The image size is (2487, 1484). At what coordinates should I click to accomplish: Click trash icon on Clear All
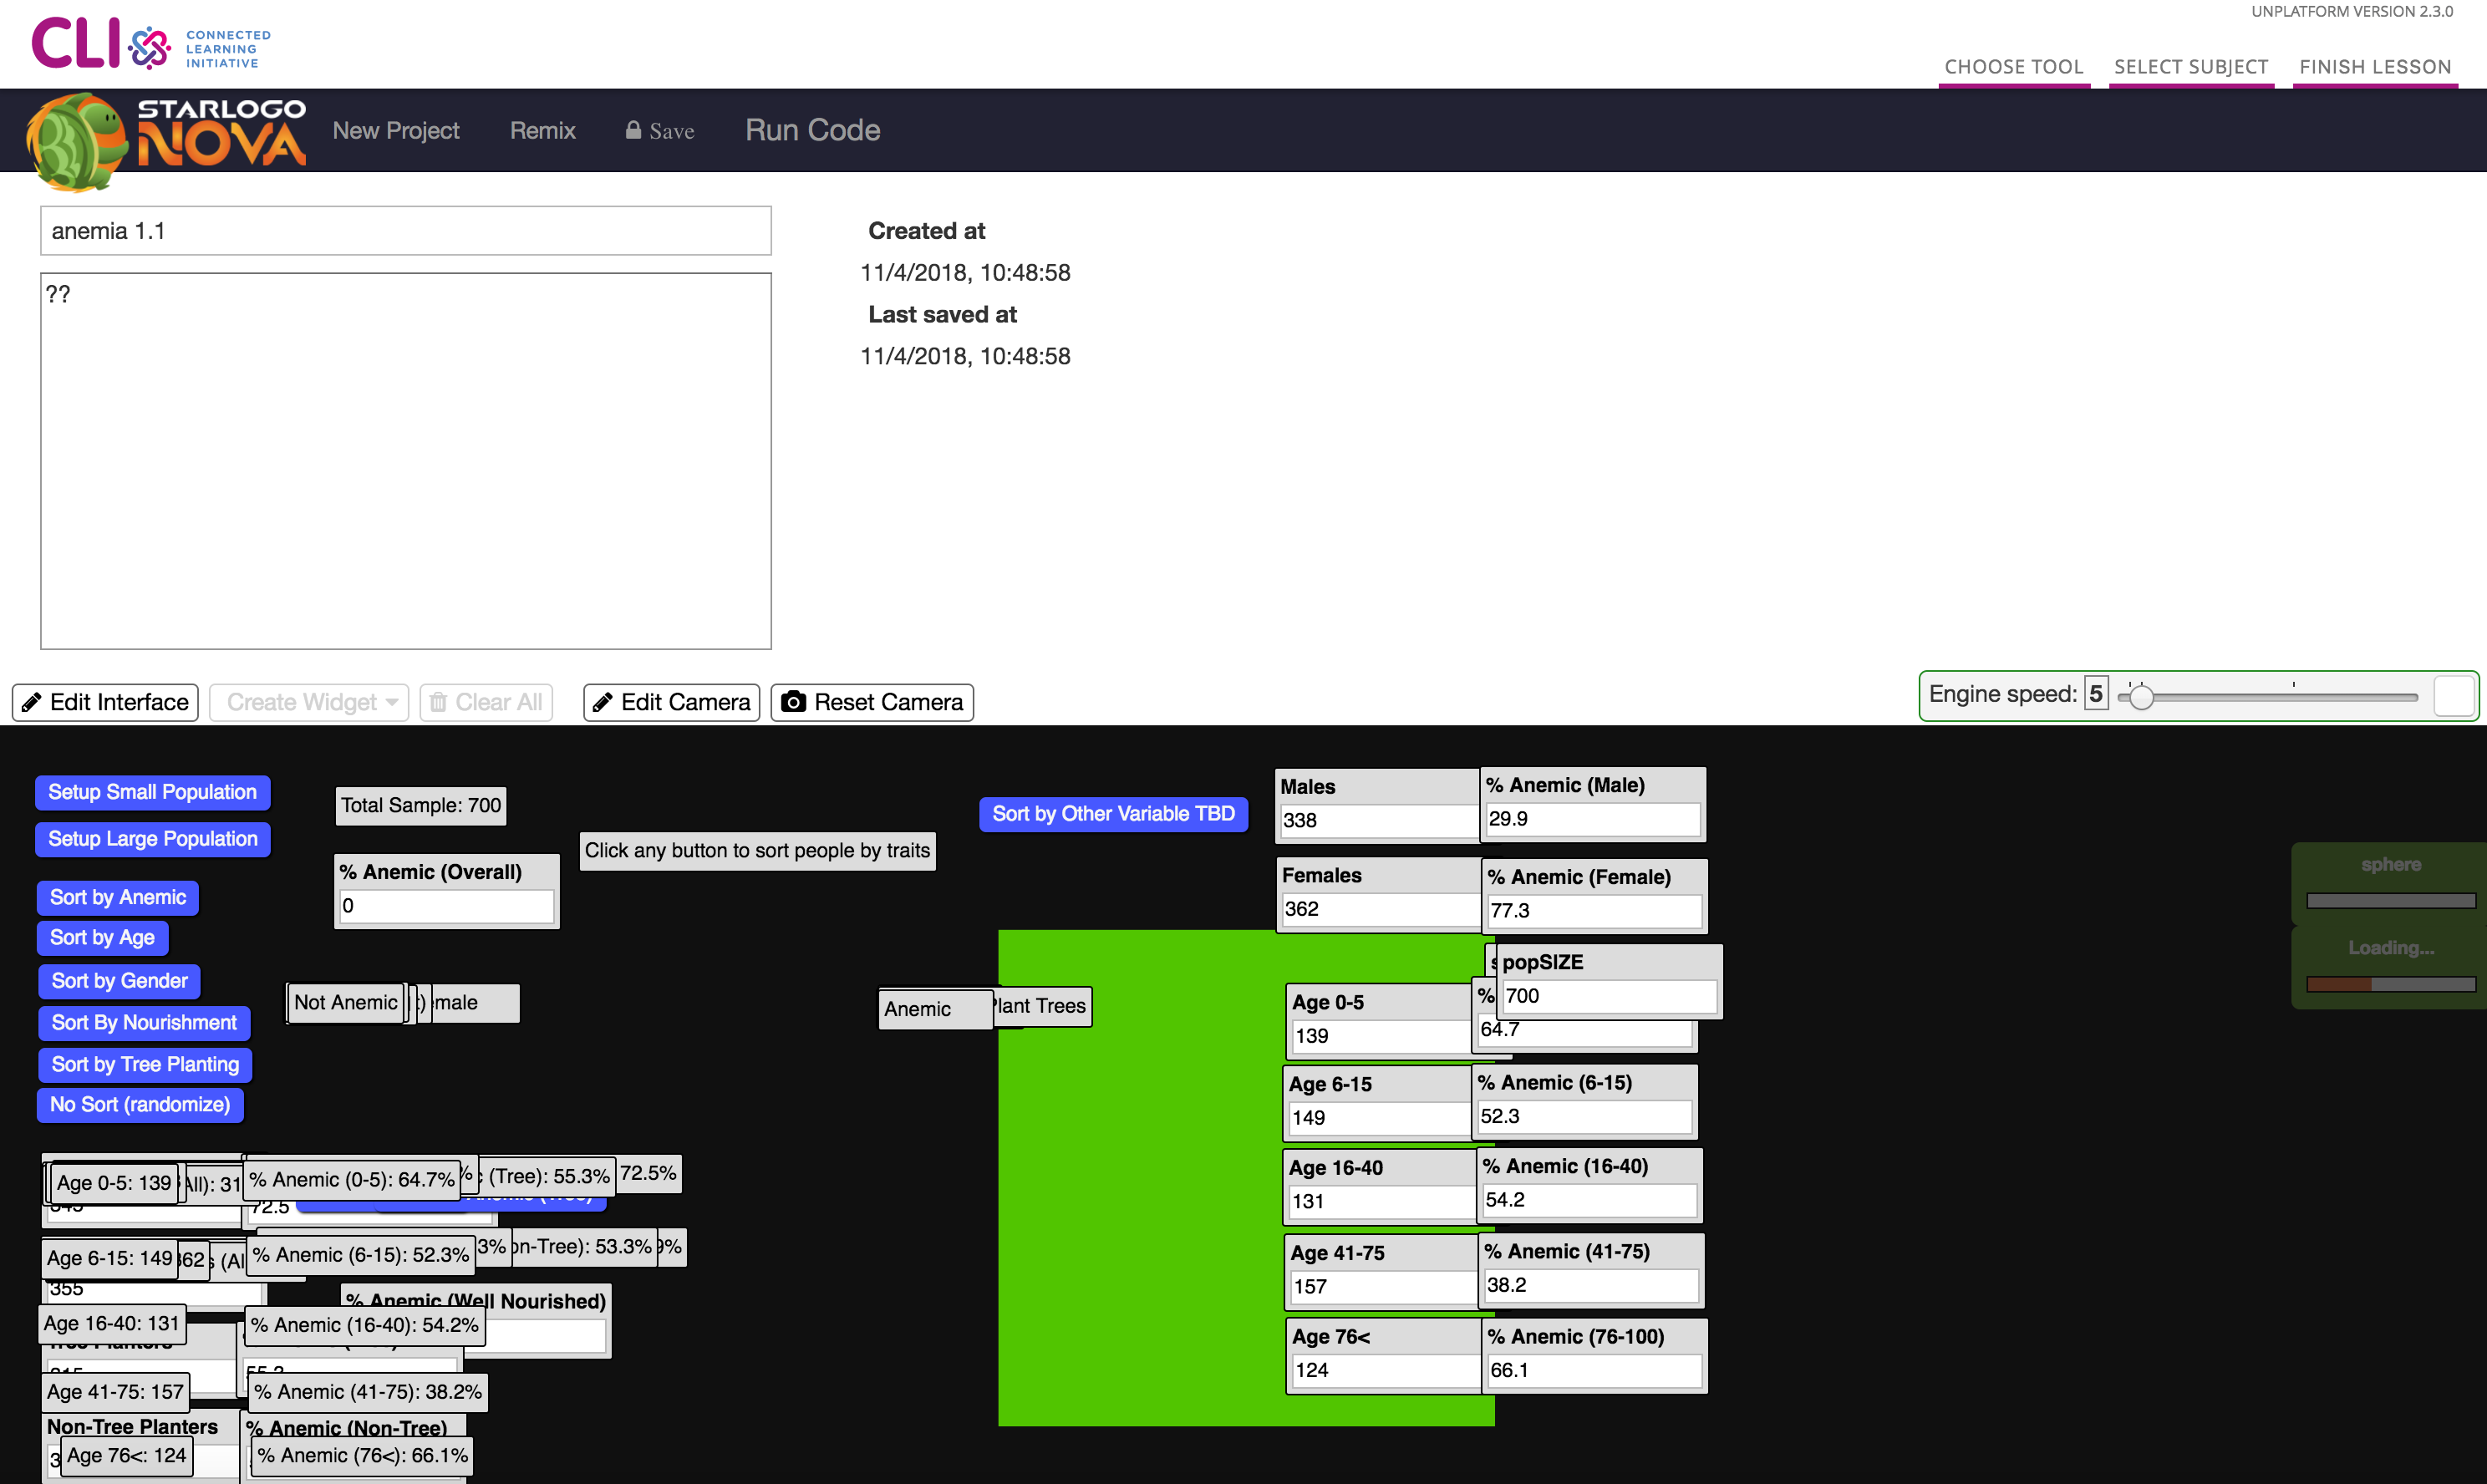438,702
